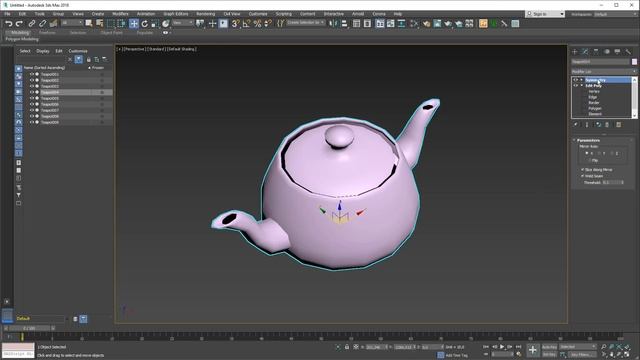Open the reference coordinate system View dropdown
640x360 pixels.
click(182, 23)
